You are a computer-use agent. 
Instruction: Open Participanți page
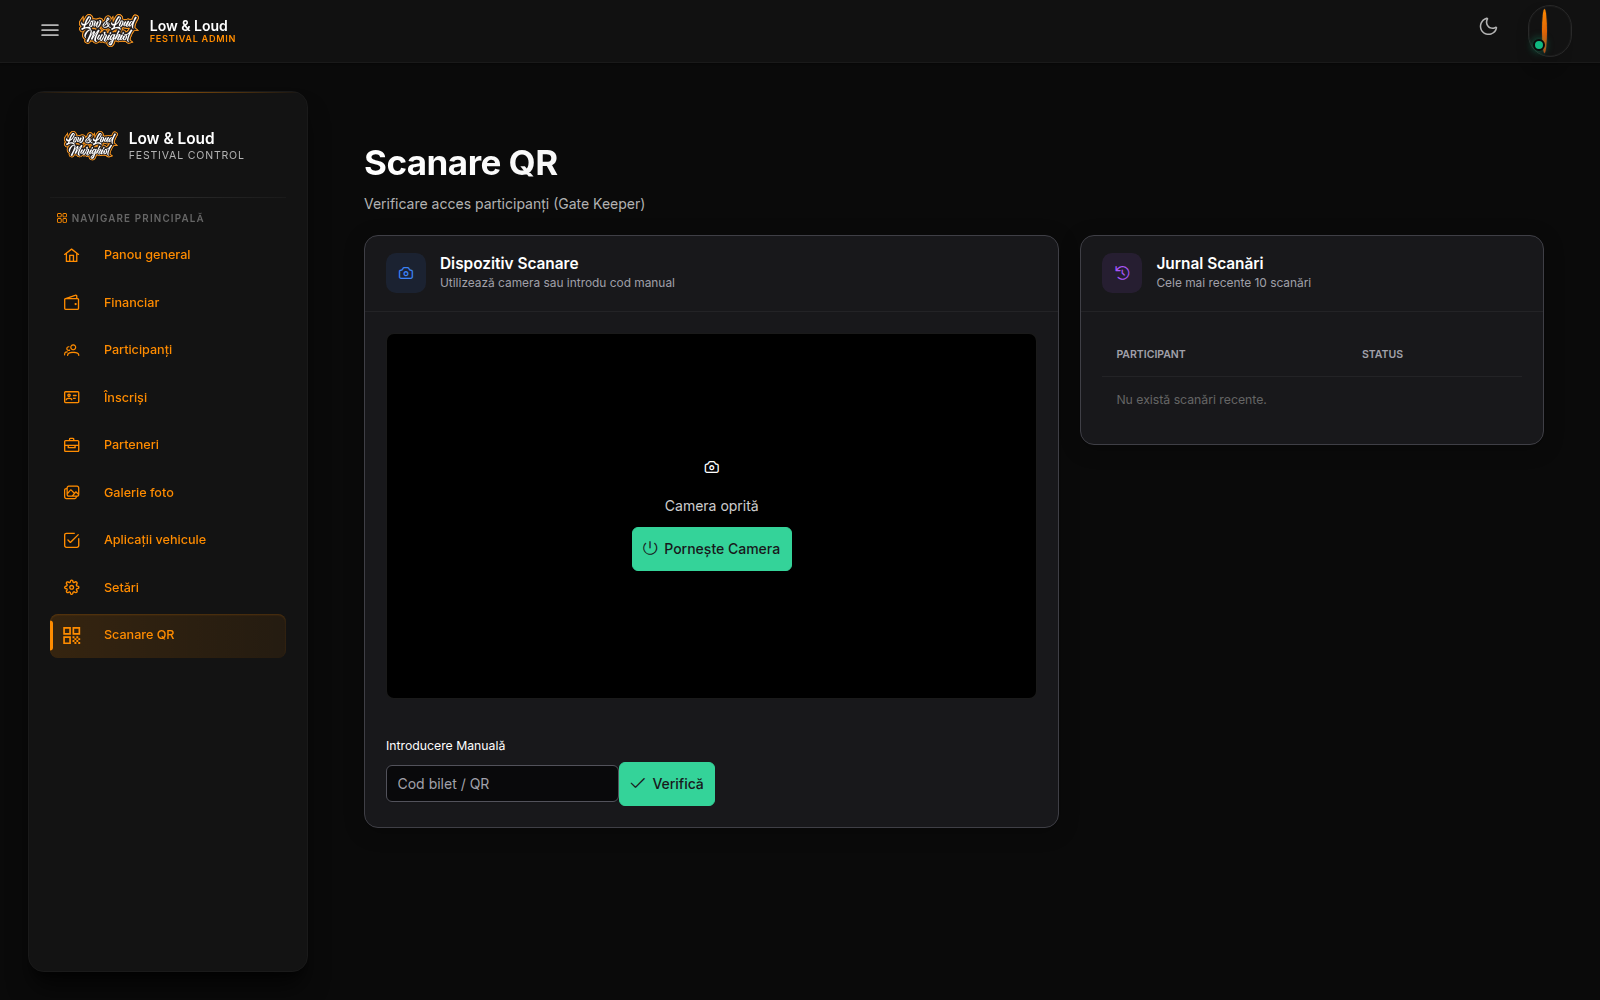tap(168, 350)
